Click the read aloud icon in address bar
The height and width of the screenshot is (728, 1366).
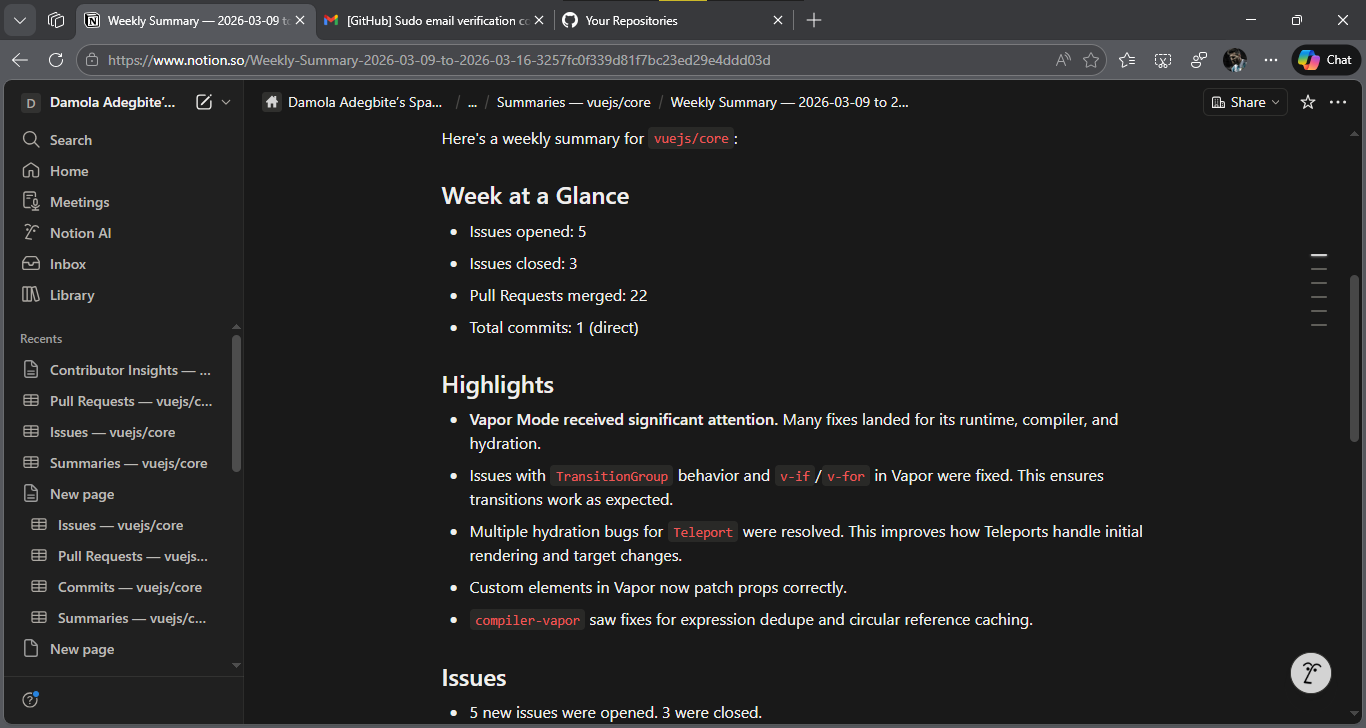(x=1063, y=60)
